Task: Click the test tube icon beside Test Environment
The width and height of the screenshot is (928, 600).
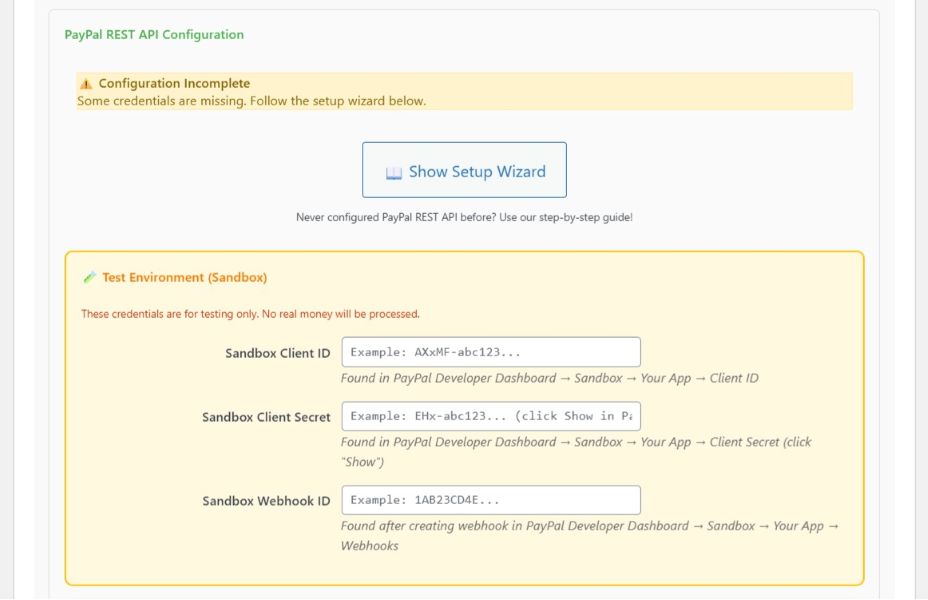Action: tap(89, 277)
